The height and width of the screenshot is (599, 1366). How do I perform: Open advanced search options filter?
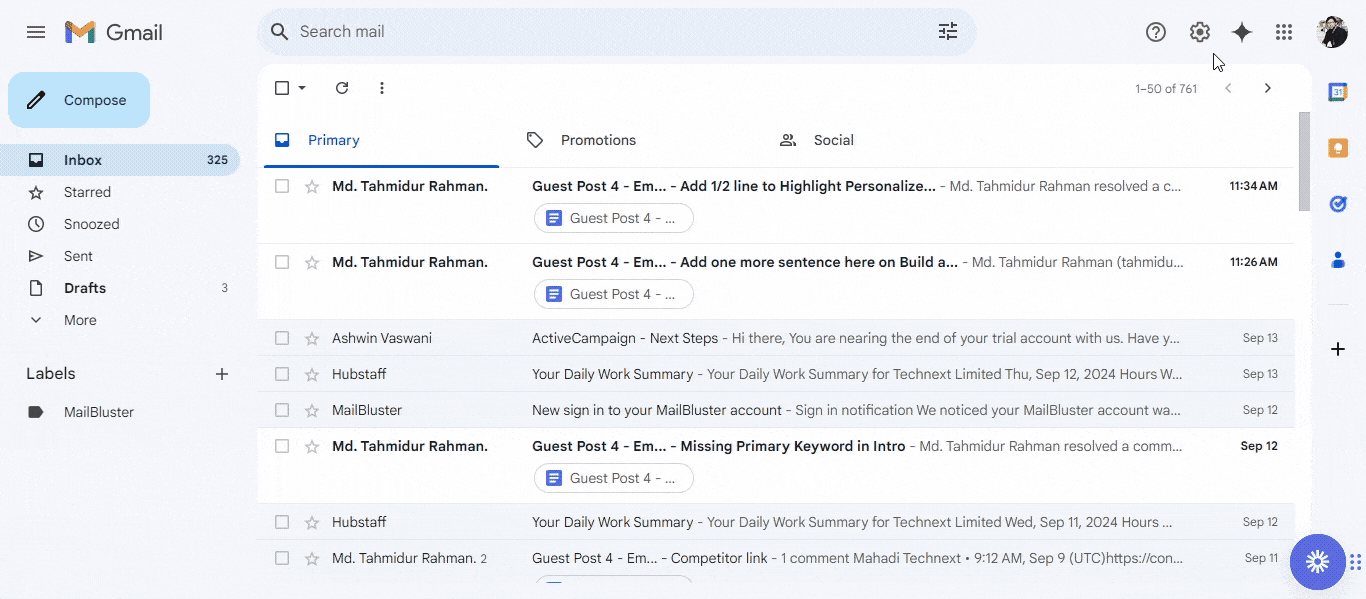(947, 31)
